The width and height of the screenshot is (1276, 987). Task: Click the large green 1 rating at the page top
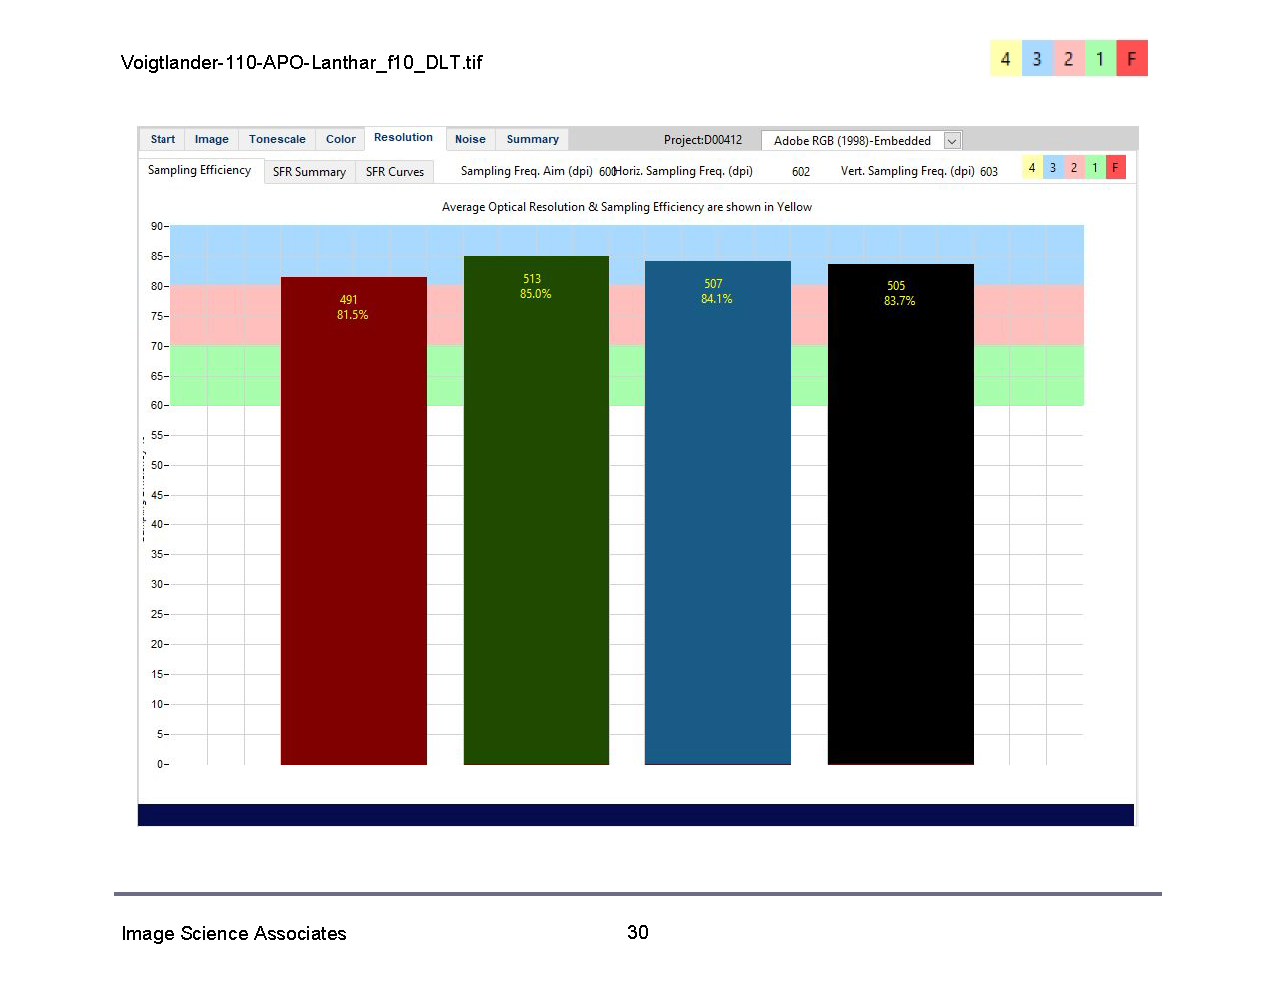1100,59
